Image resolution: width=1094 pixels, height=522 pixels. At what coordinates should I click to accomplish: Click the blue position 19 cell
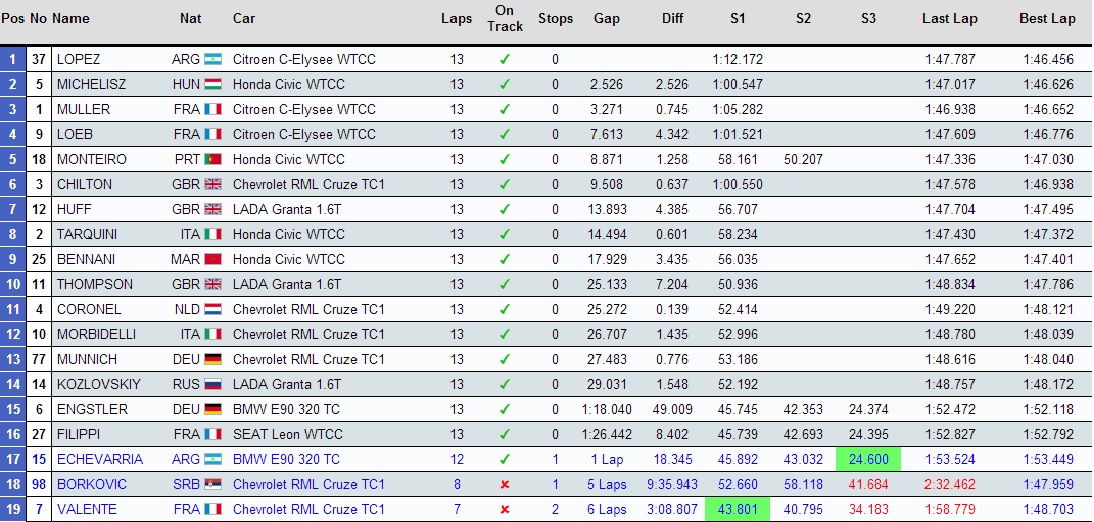coord(13,509)
